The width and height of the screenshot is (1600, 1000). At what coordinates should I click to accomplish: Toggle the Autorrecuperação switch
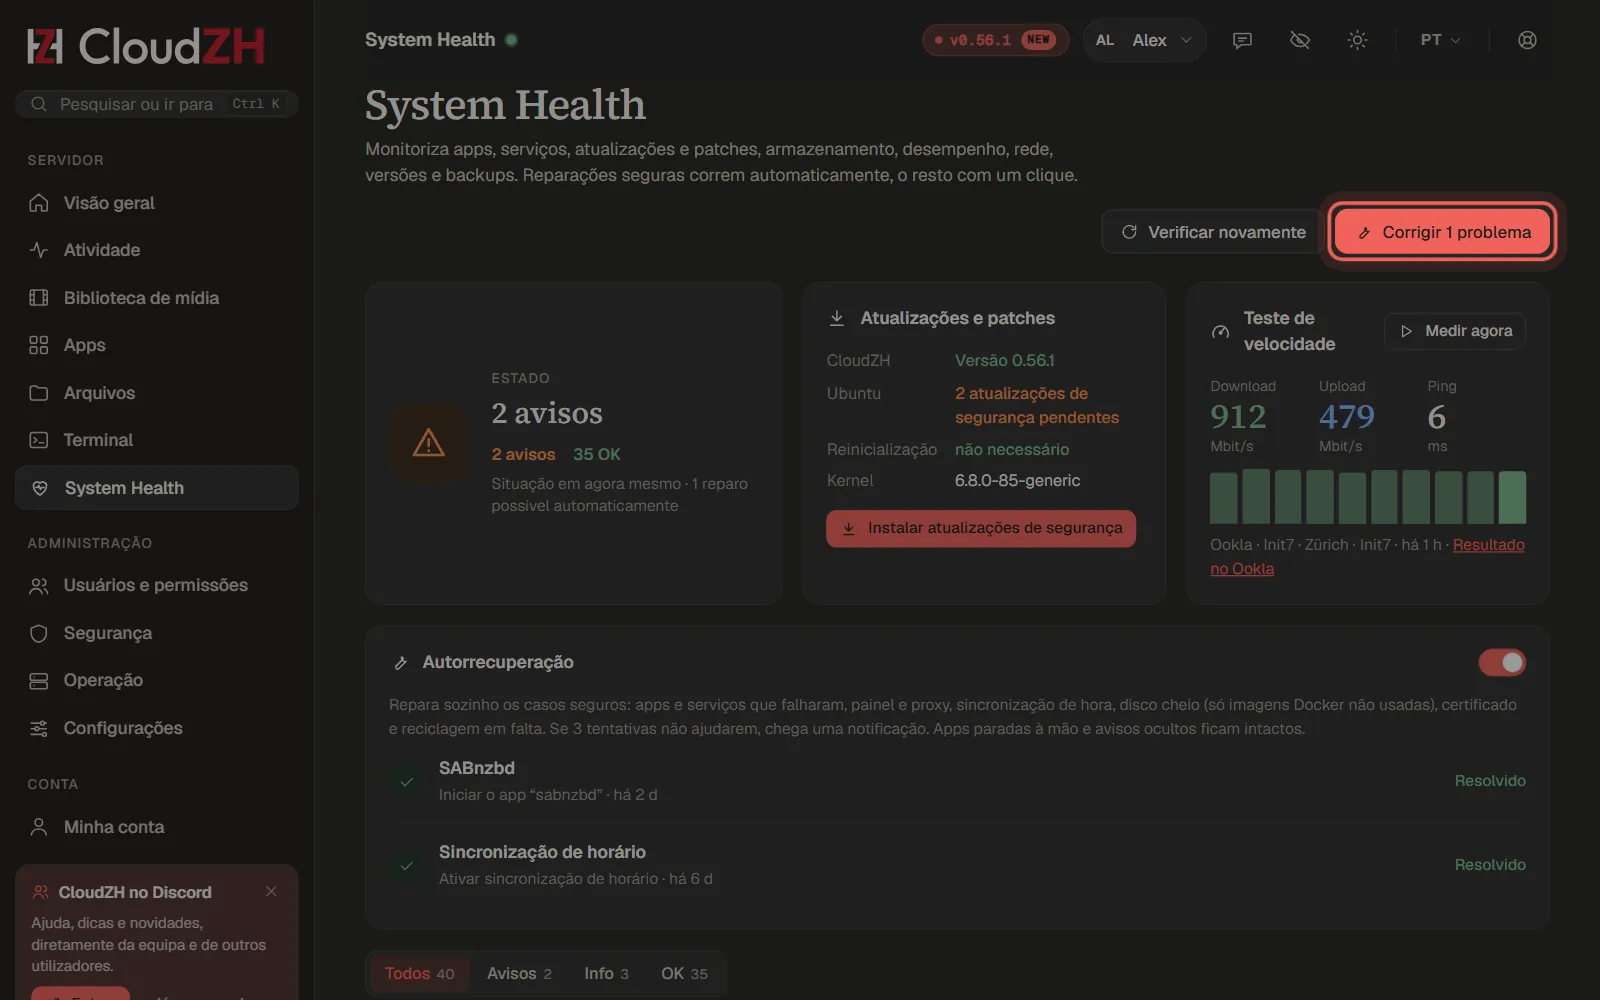[x=1502, y=662]
